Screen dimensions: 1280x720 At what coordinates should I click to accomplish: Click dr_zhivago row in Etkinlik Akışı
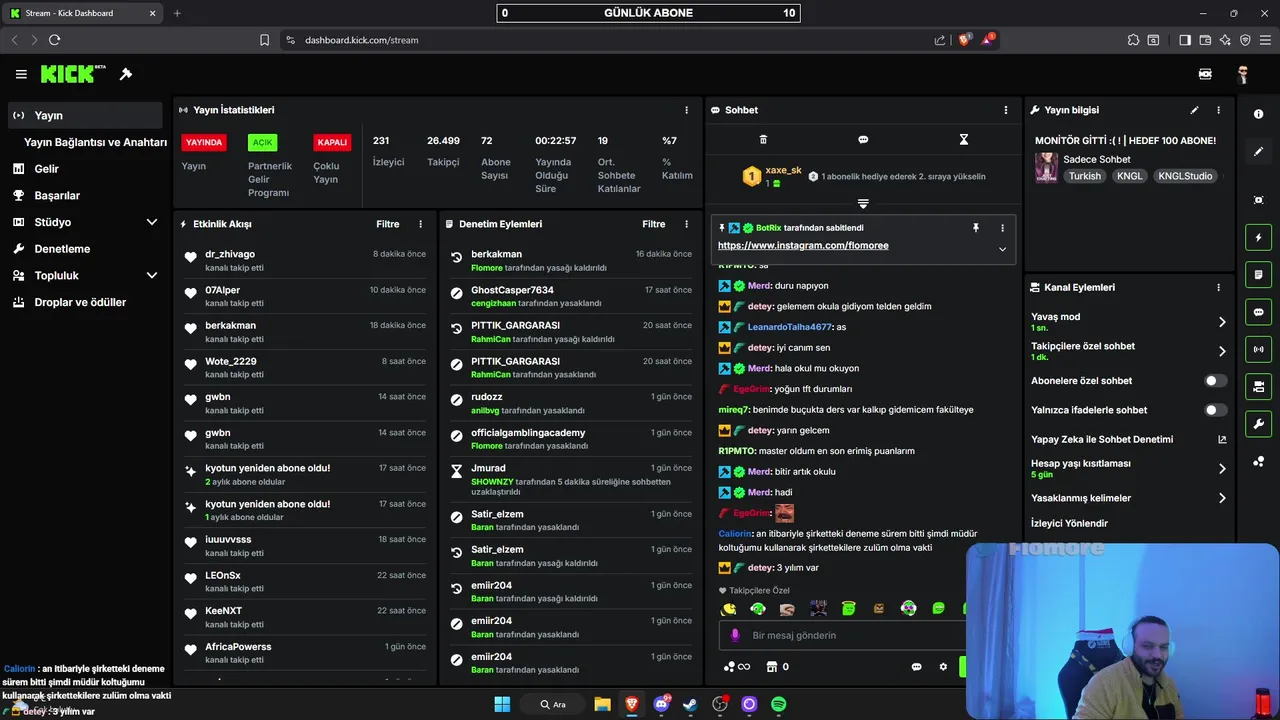point(306,261)
